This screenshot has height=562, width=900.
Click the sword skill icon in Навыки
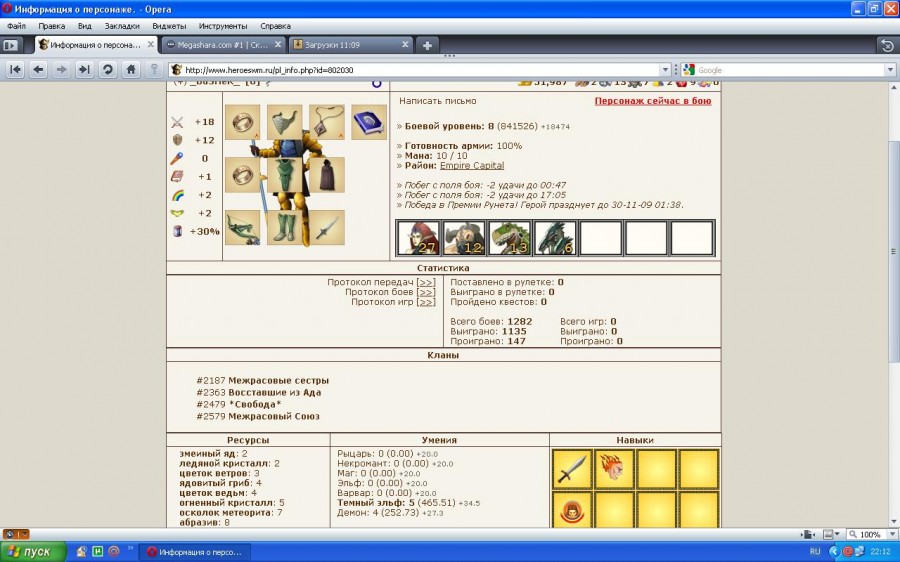pyautogui.click(x=572, y=469)
